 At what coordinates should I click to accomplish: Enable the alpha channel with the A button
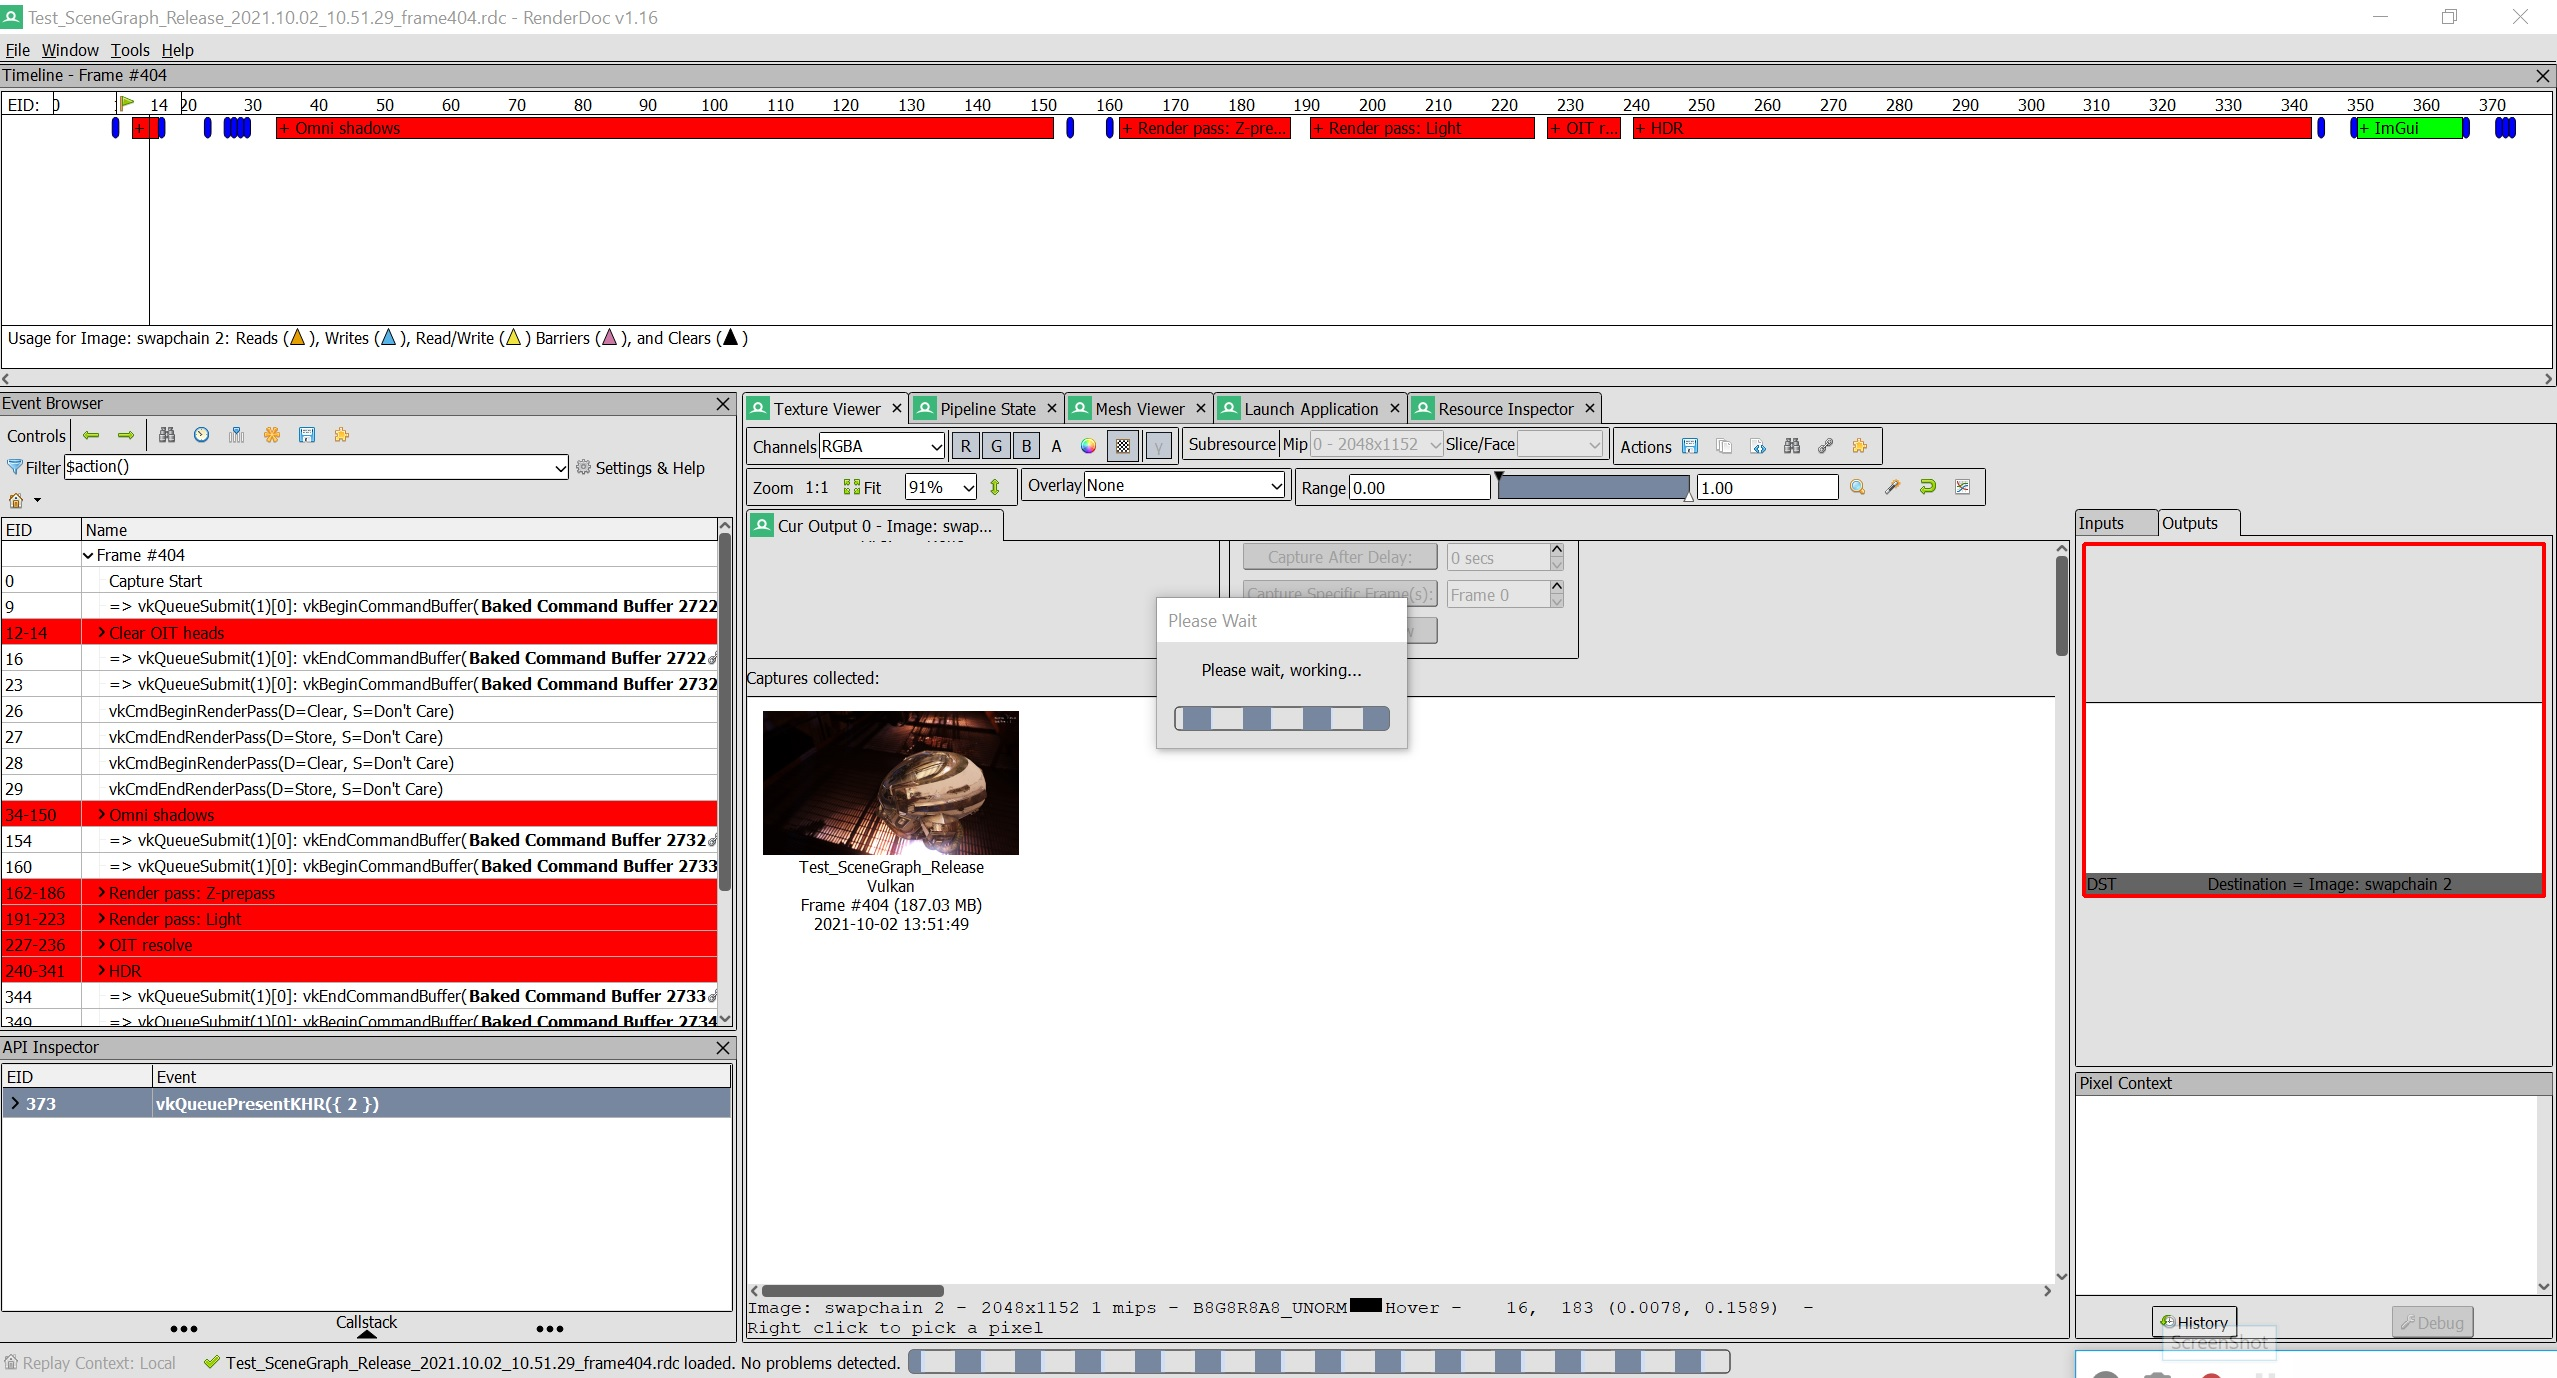(1056, 446)
